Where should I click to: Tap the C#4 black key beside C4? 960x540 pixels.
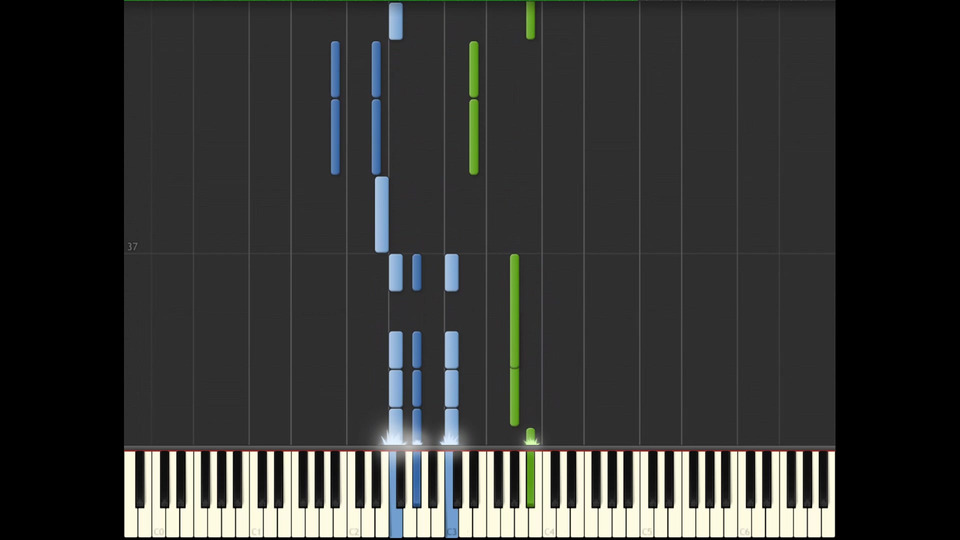[555, 479]
